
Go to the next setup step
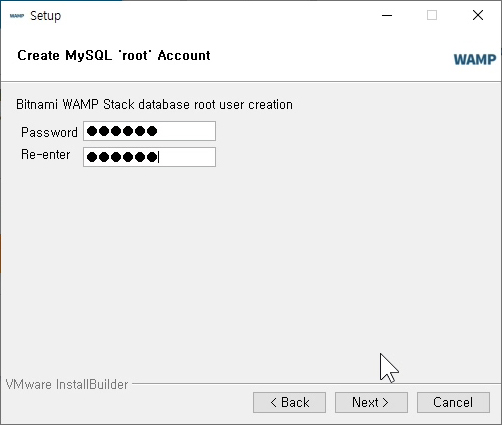tap(371, 402)
